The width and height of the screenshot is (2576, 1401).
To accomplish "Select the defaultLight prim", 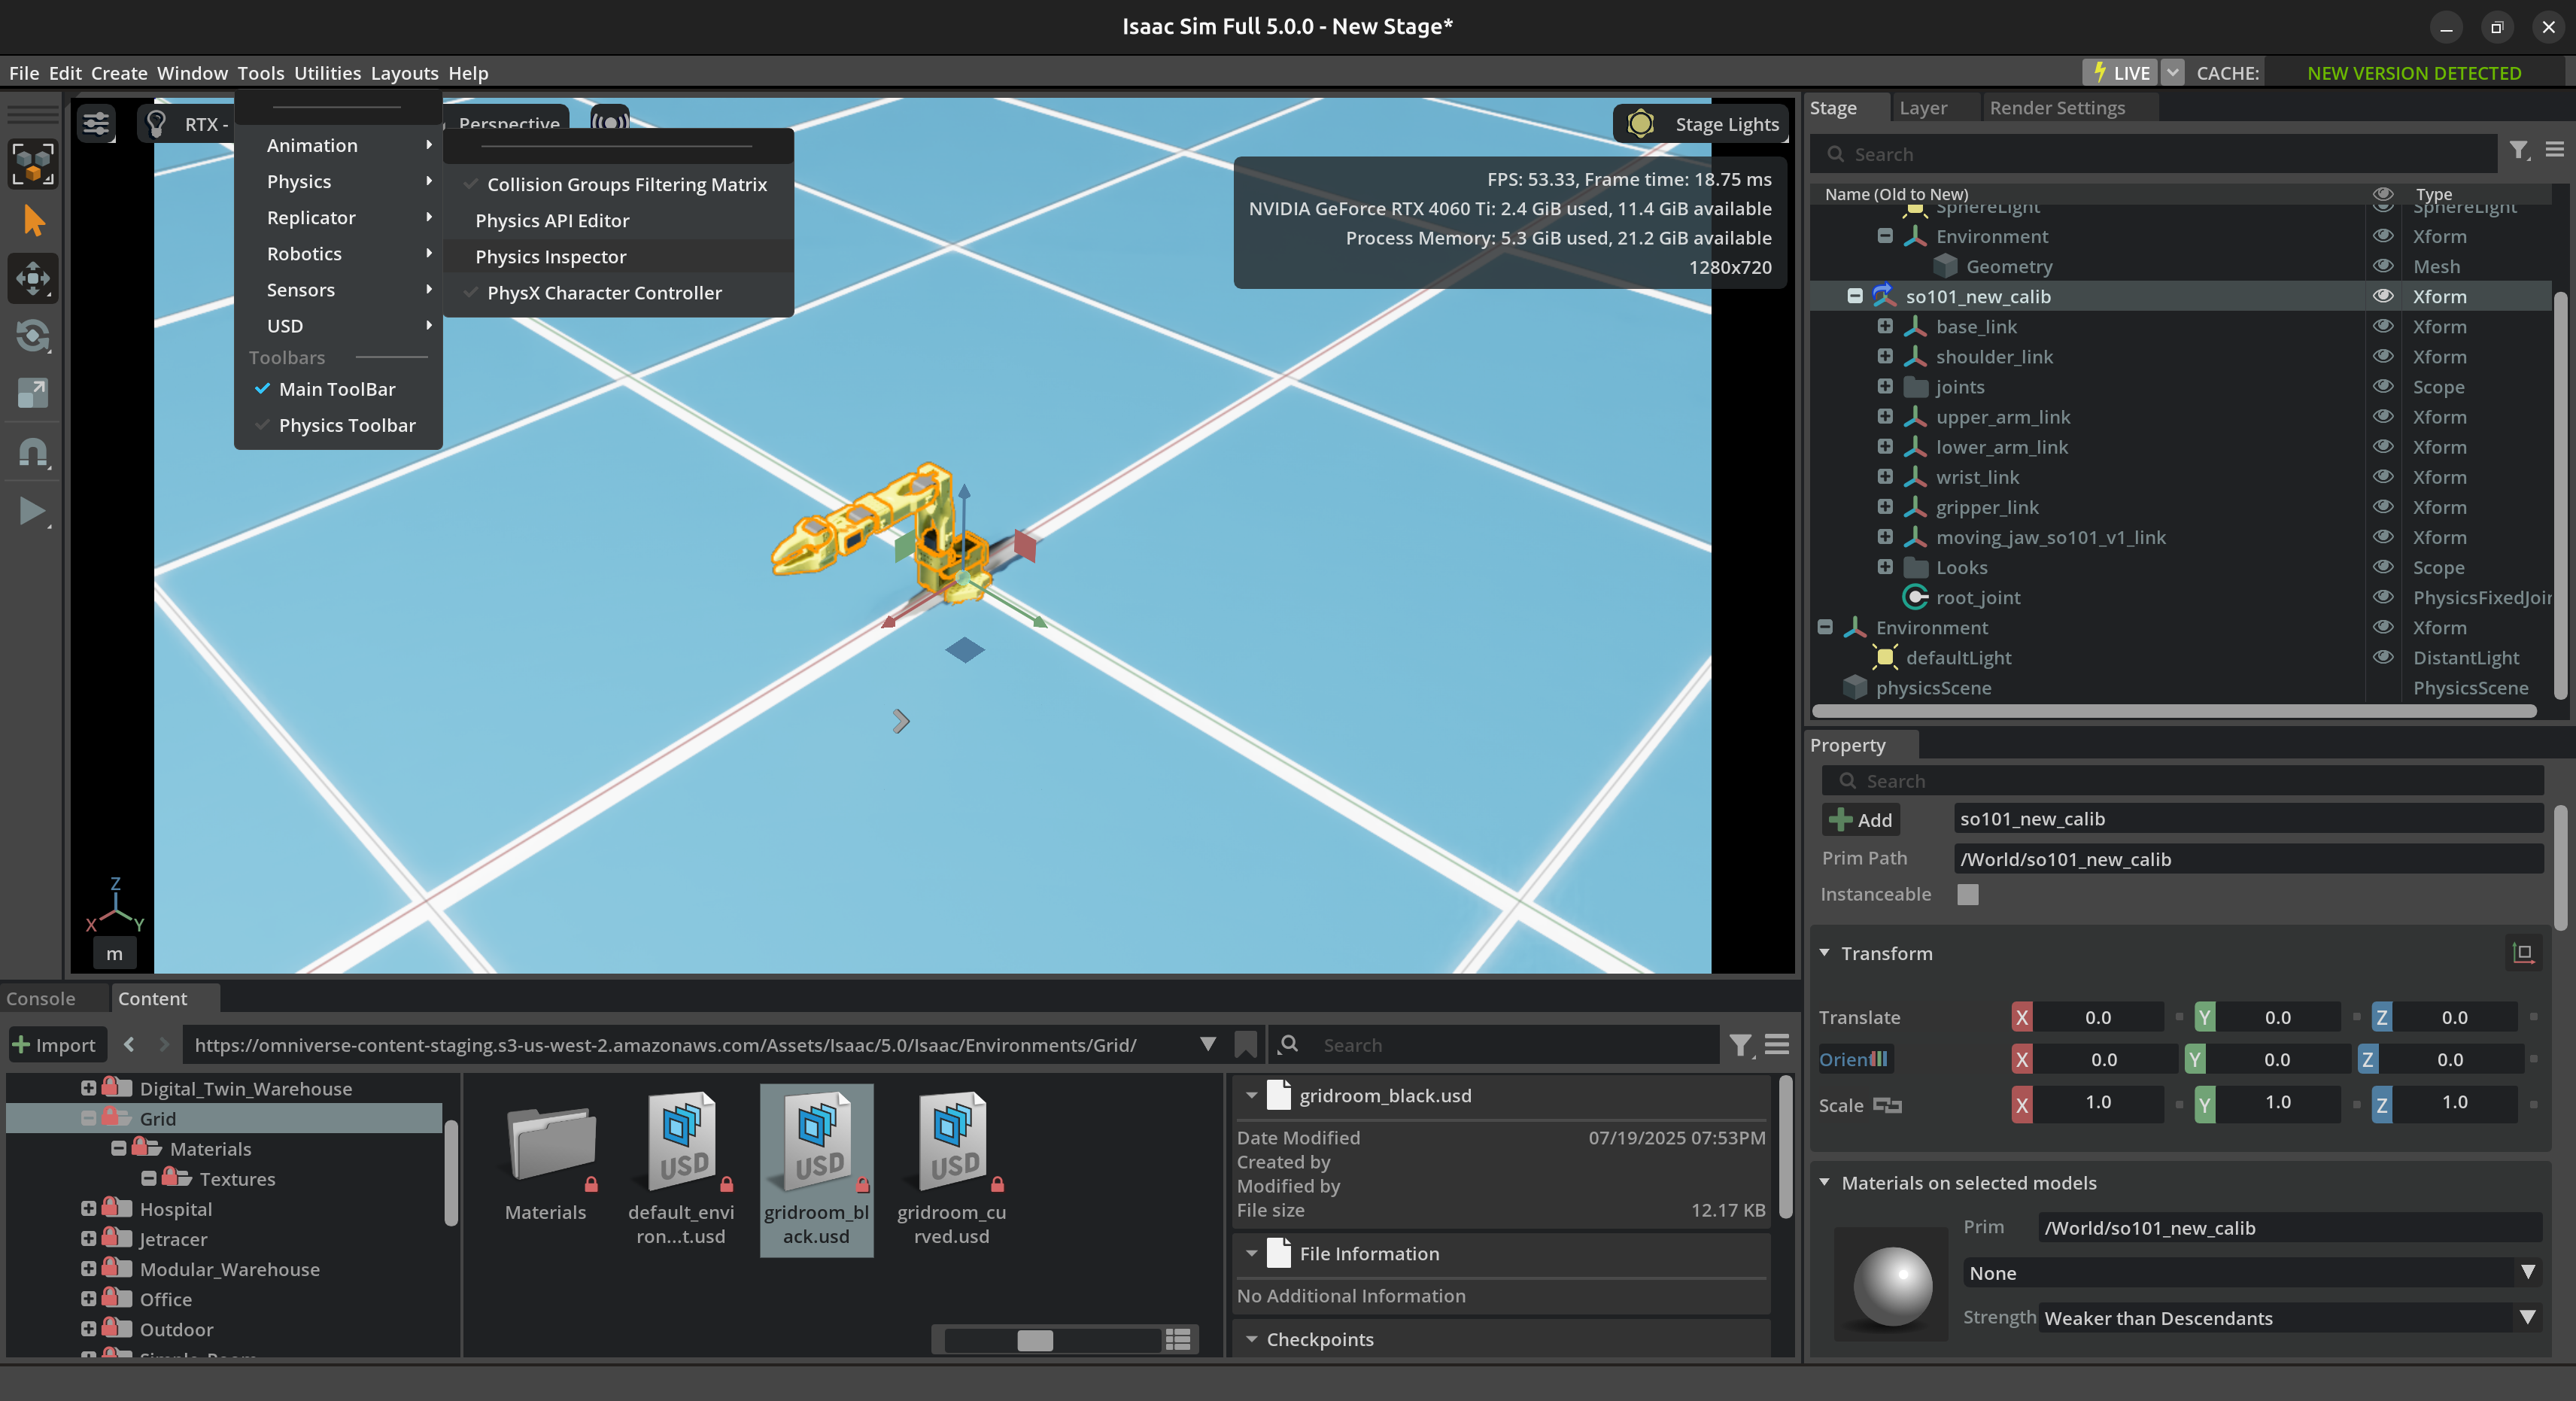I will (x=1958, y=657).
